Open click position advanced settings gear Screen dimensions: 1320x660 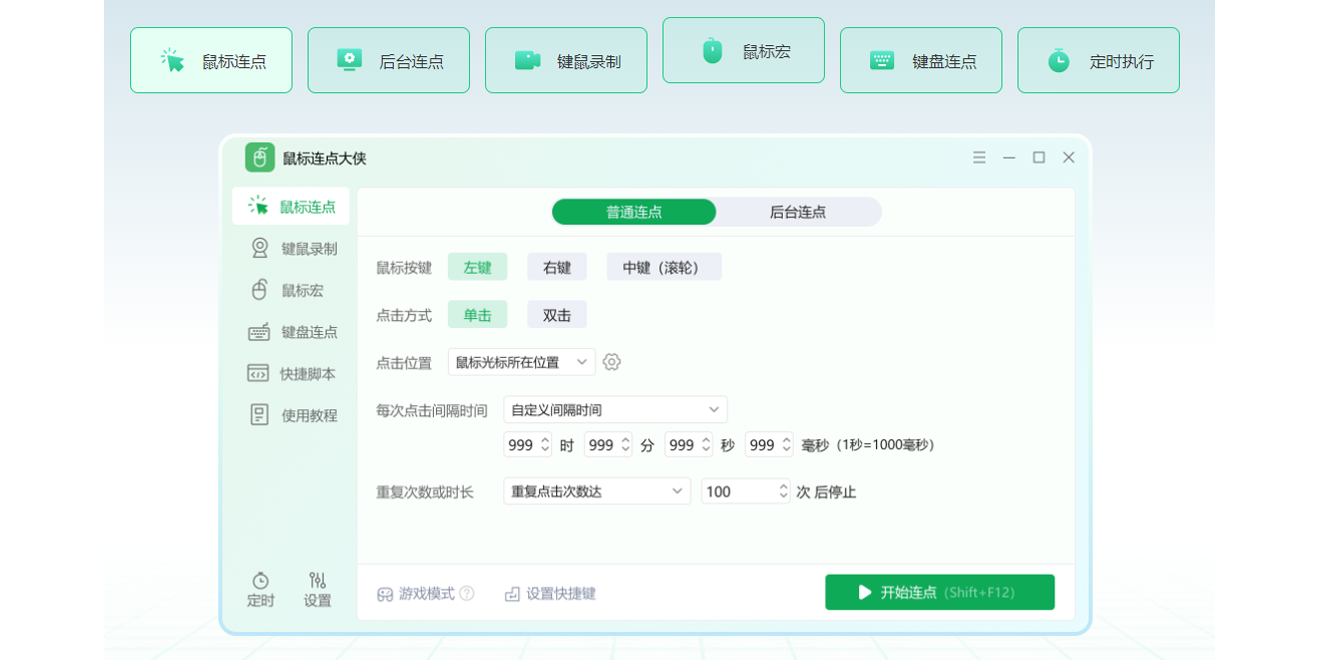point(612,362)
